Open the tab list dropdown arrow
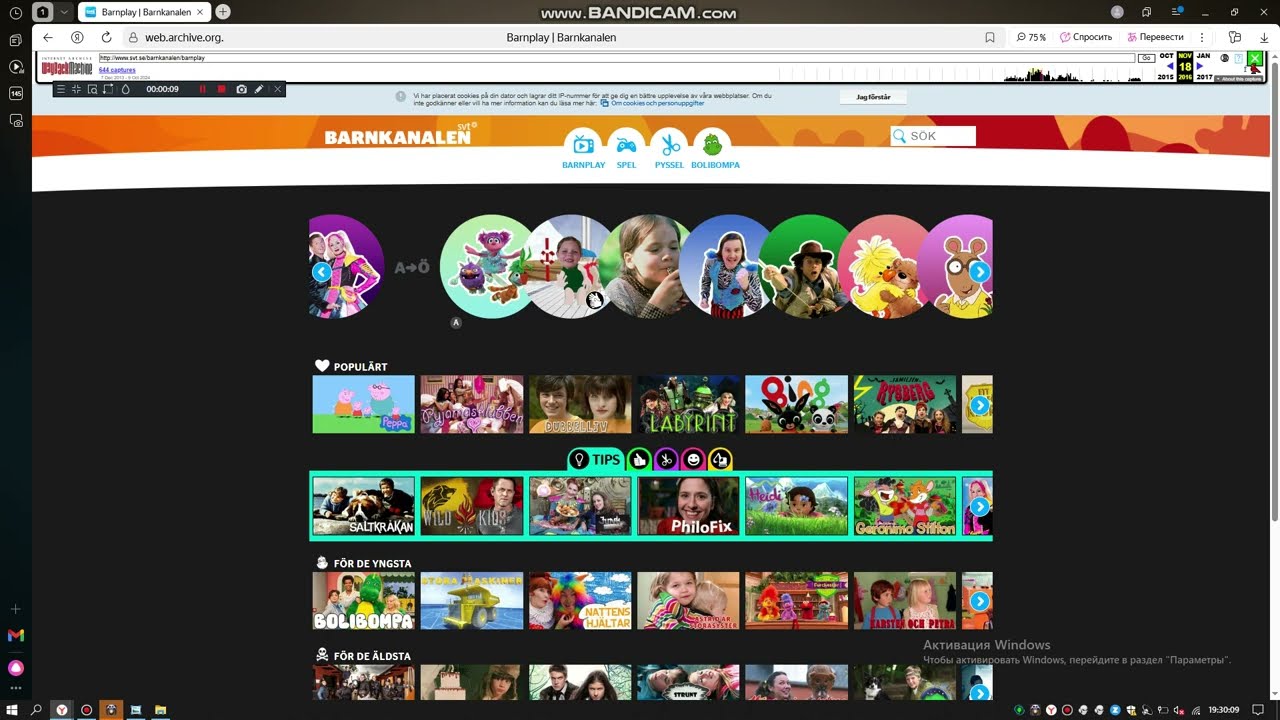This screenshot has height=720, width=1280. point(64,12)
